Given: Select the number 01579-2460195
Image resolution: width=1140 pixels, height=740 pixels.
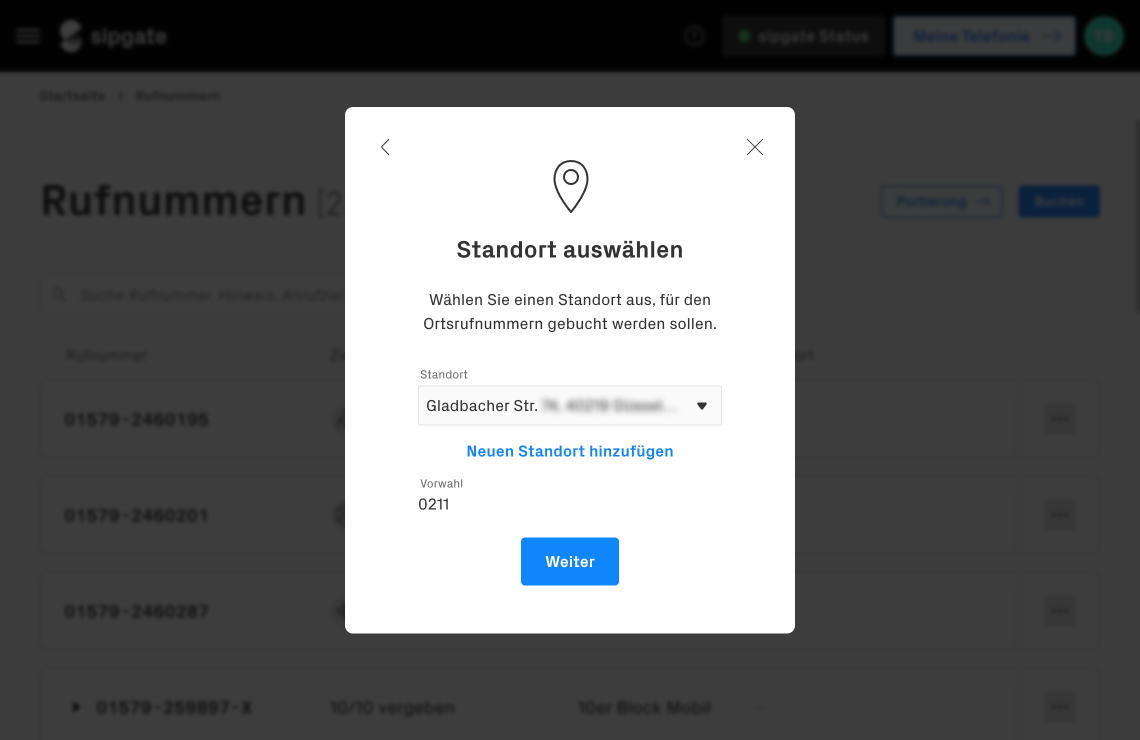Looking at the screenshot, I should coord(137,419).
